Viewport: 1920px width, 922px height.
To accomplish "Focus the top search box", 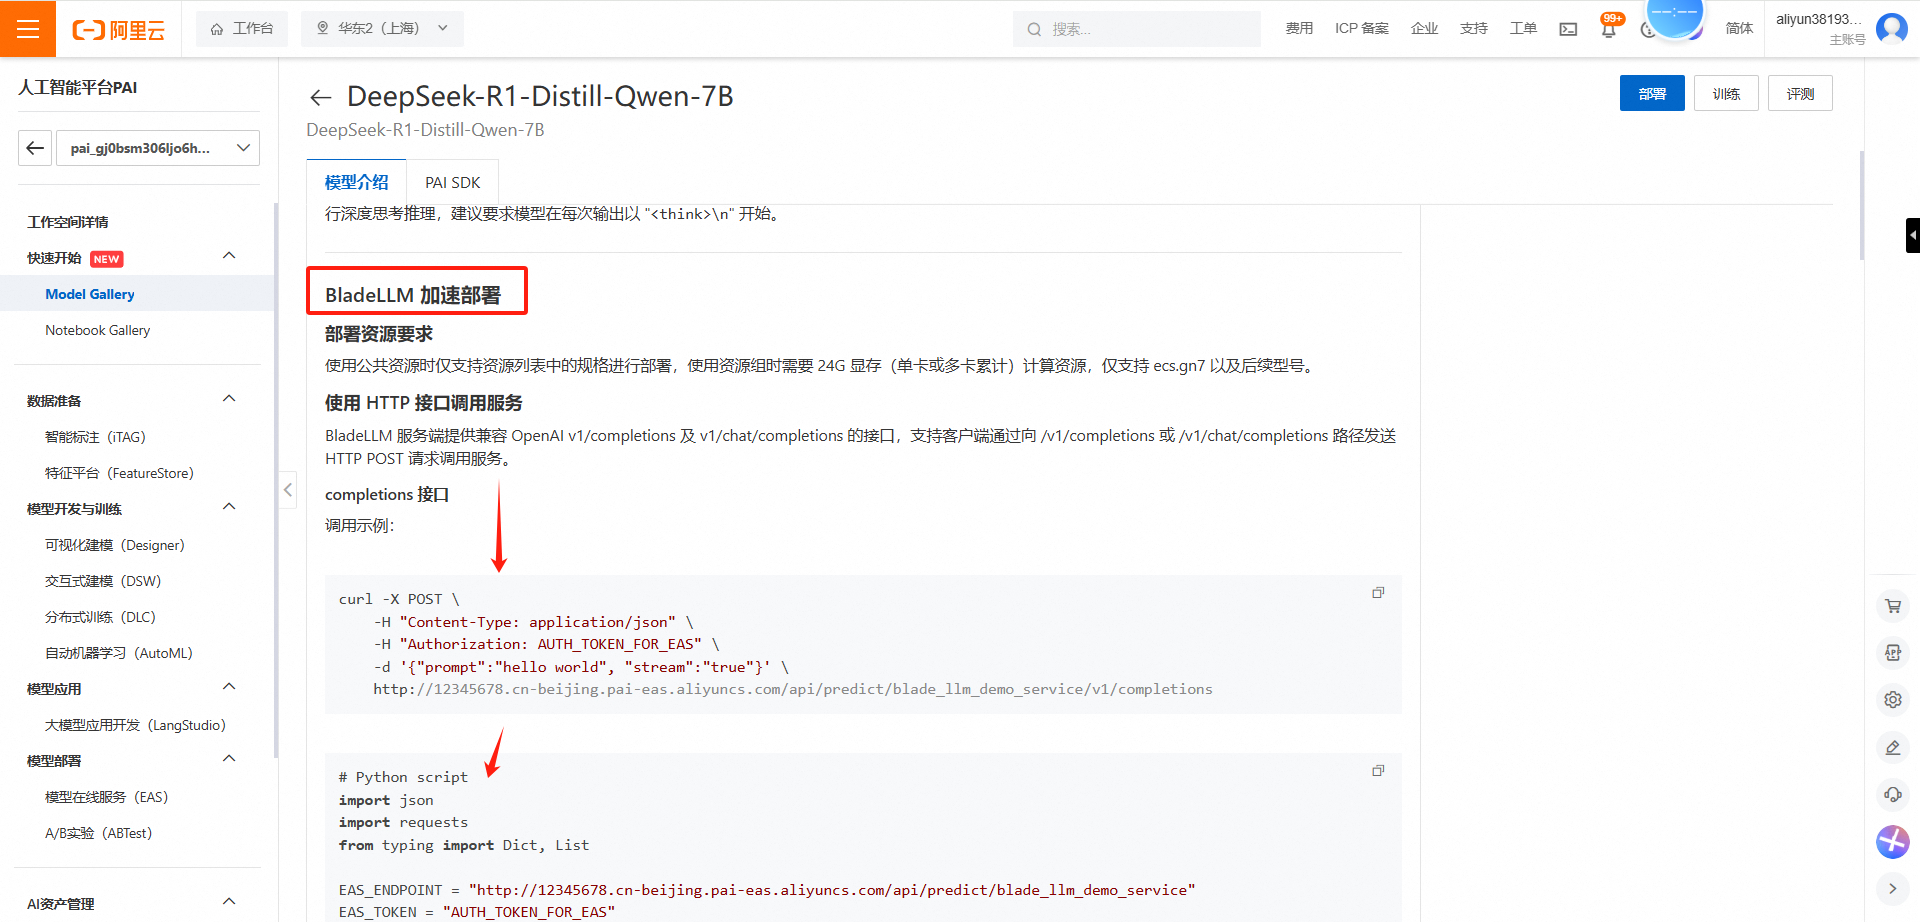I will tap(1136, 29).
